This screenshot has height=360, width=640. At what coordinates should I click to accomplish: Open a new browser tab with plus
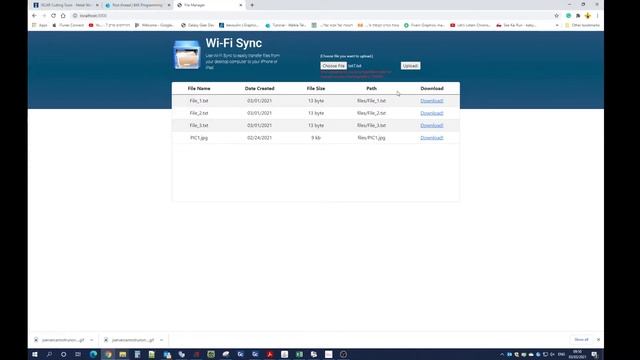[252, 5]
